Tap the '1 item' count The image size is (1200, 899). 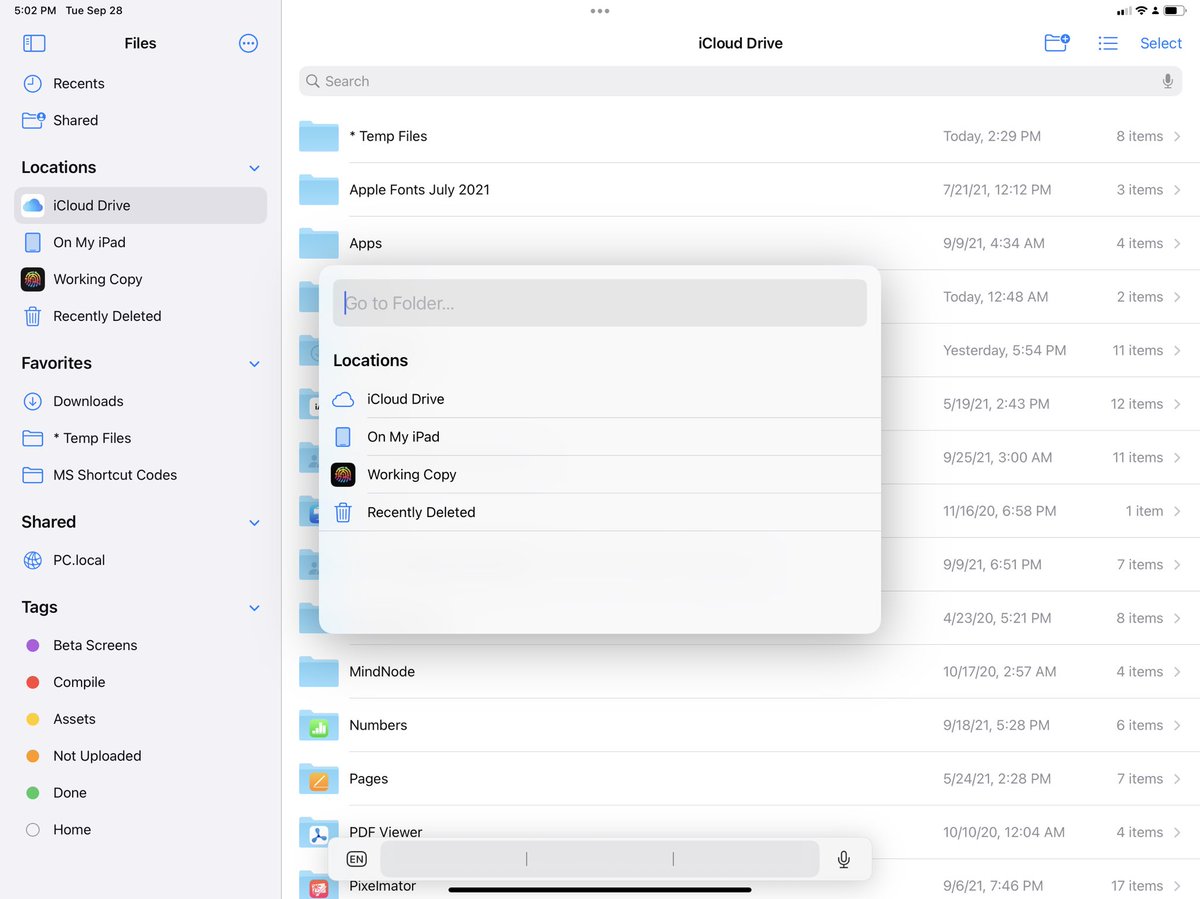[1145, 511]
